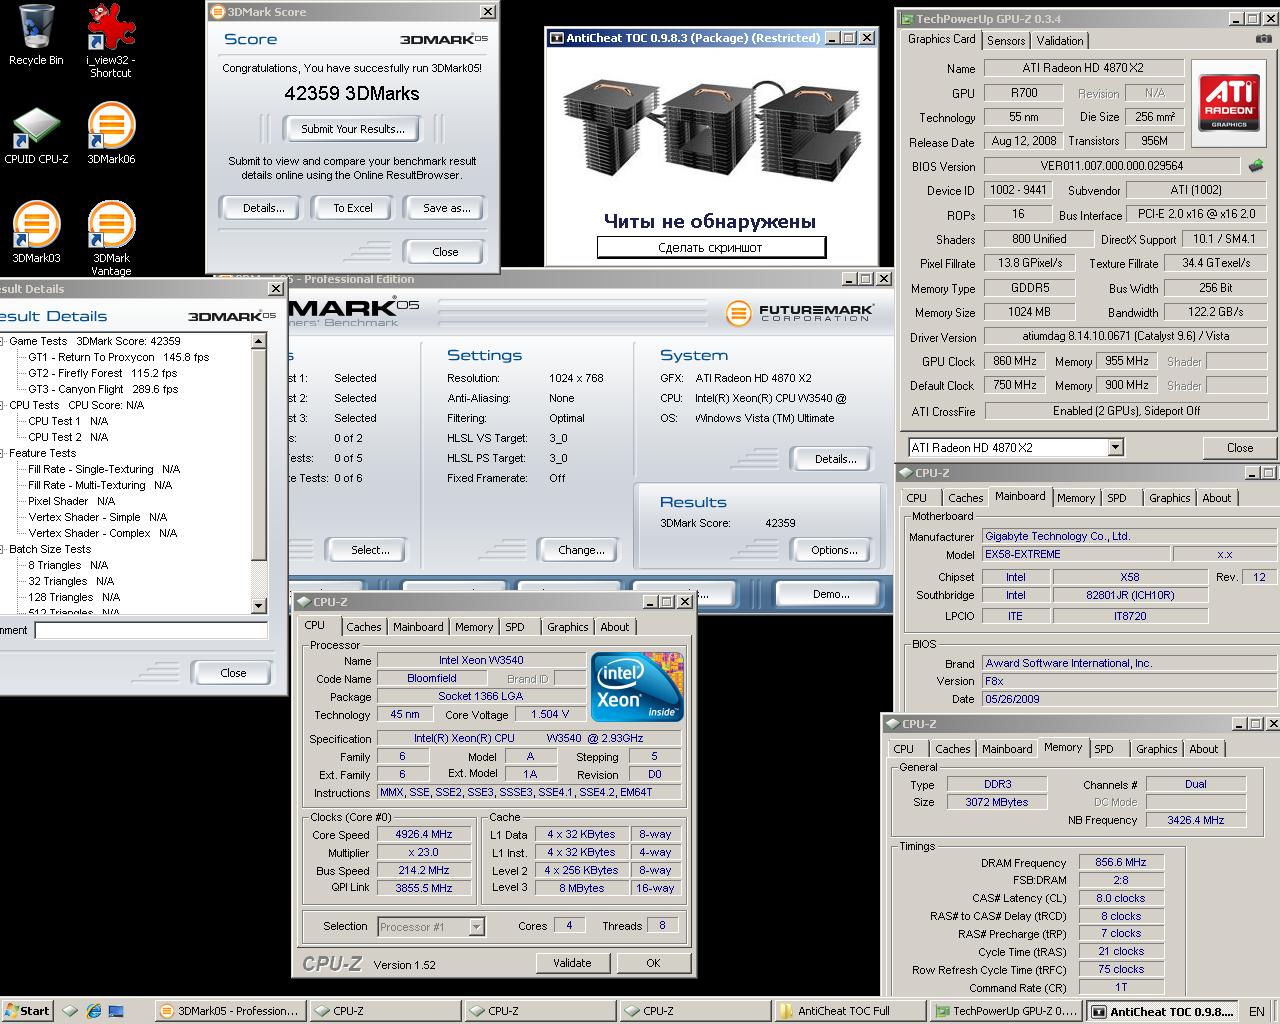Image resolution: width=1280 pixels, height=1024 pixels.
Task: Switch to SPD tab in the CPU-Z Memory window
Action: (1104, 749)
